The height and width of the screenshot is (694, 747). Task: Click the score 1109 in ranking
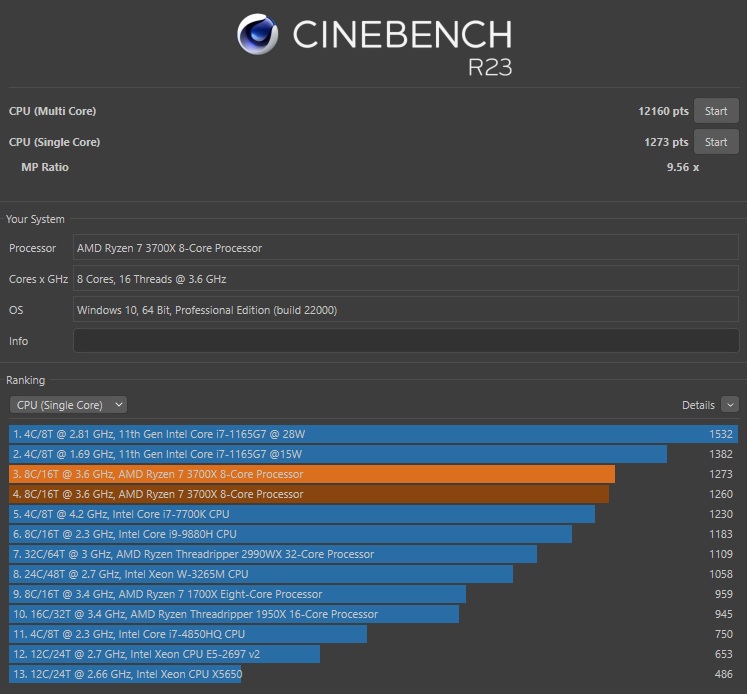point(720,554)
